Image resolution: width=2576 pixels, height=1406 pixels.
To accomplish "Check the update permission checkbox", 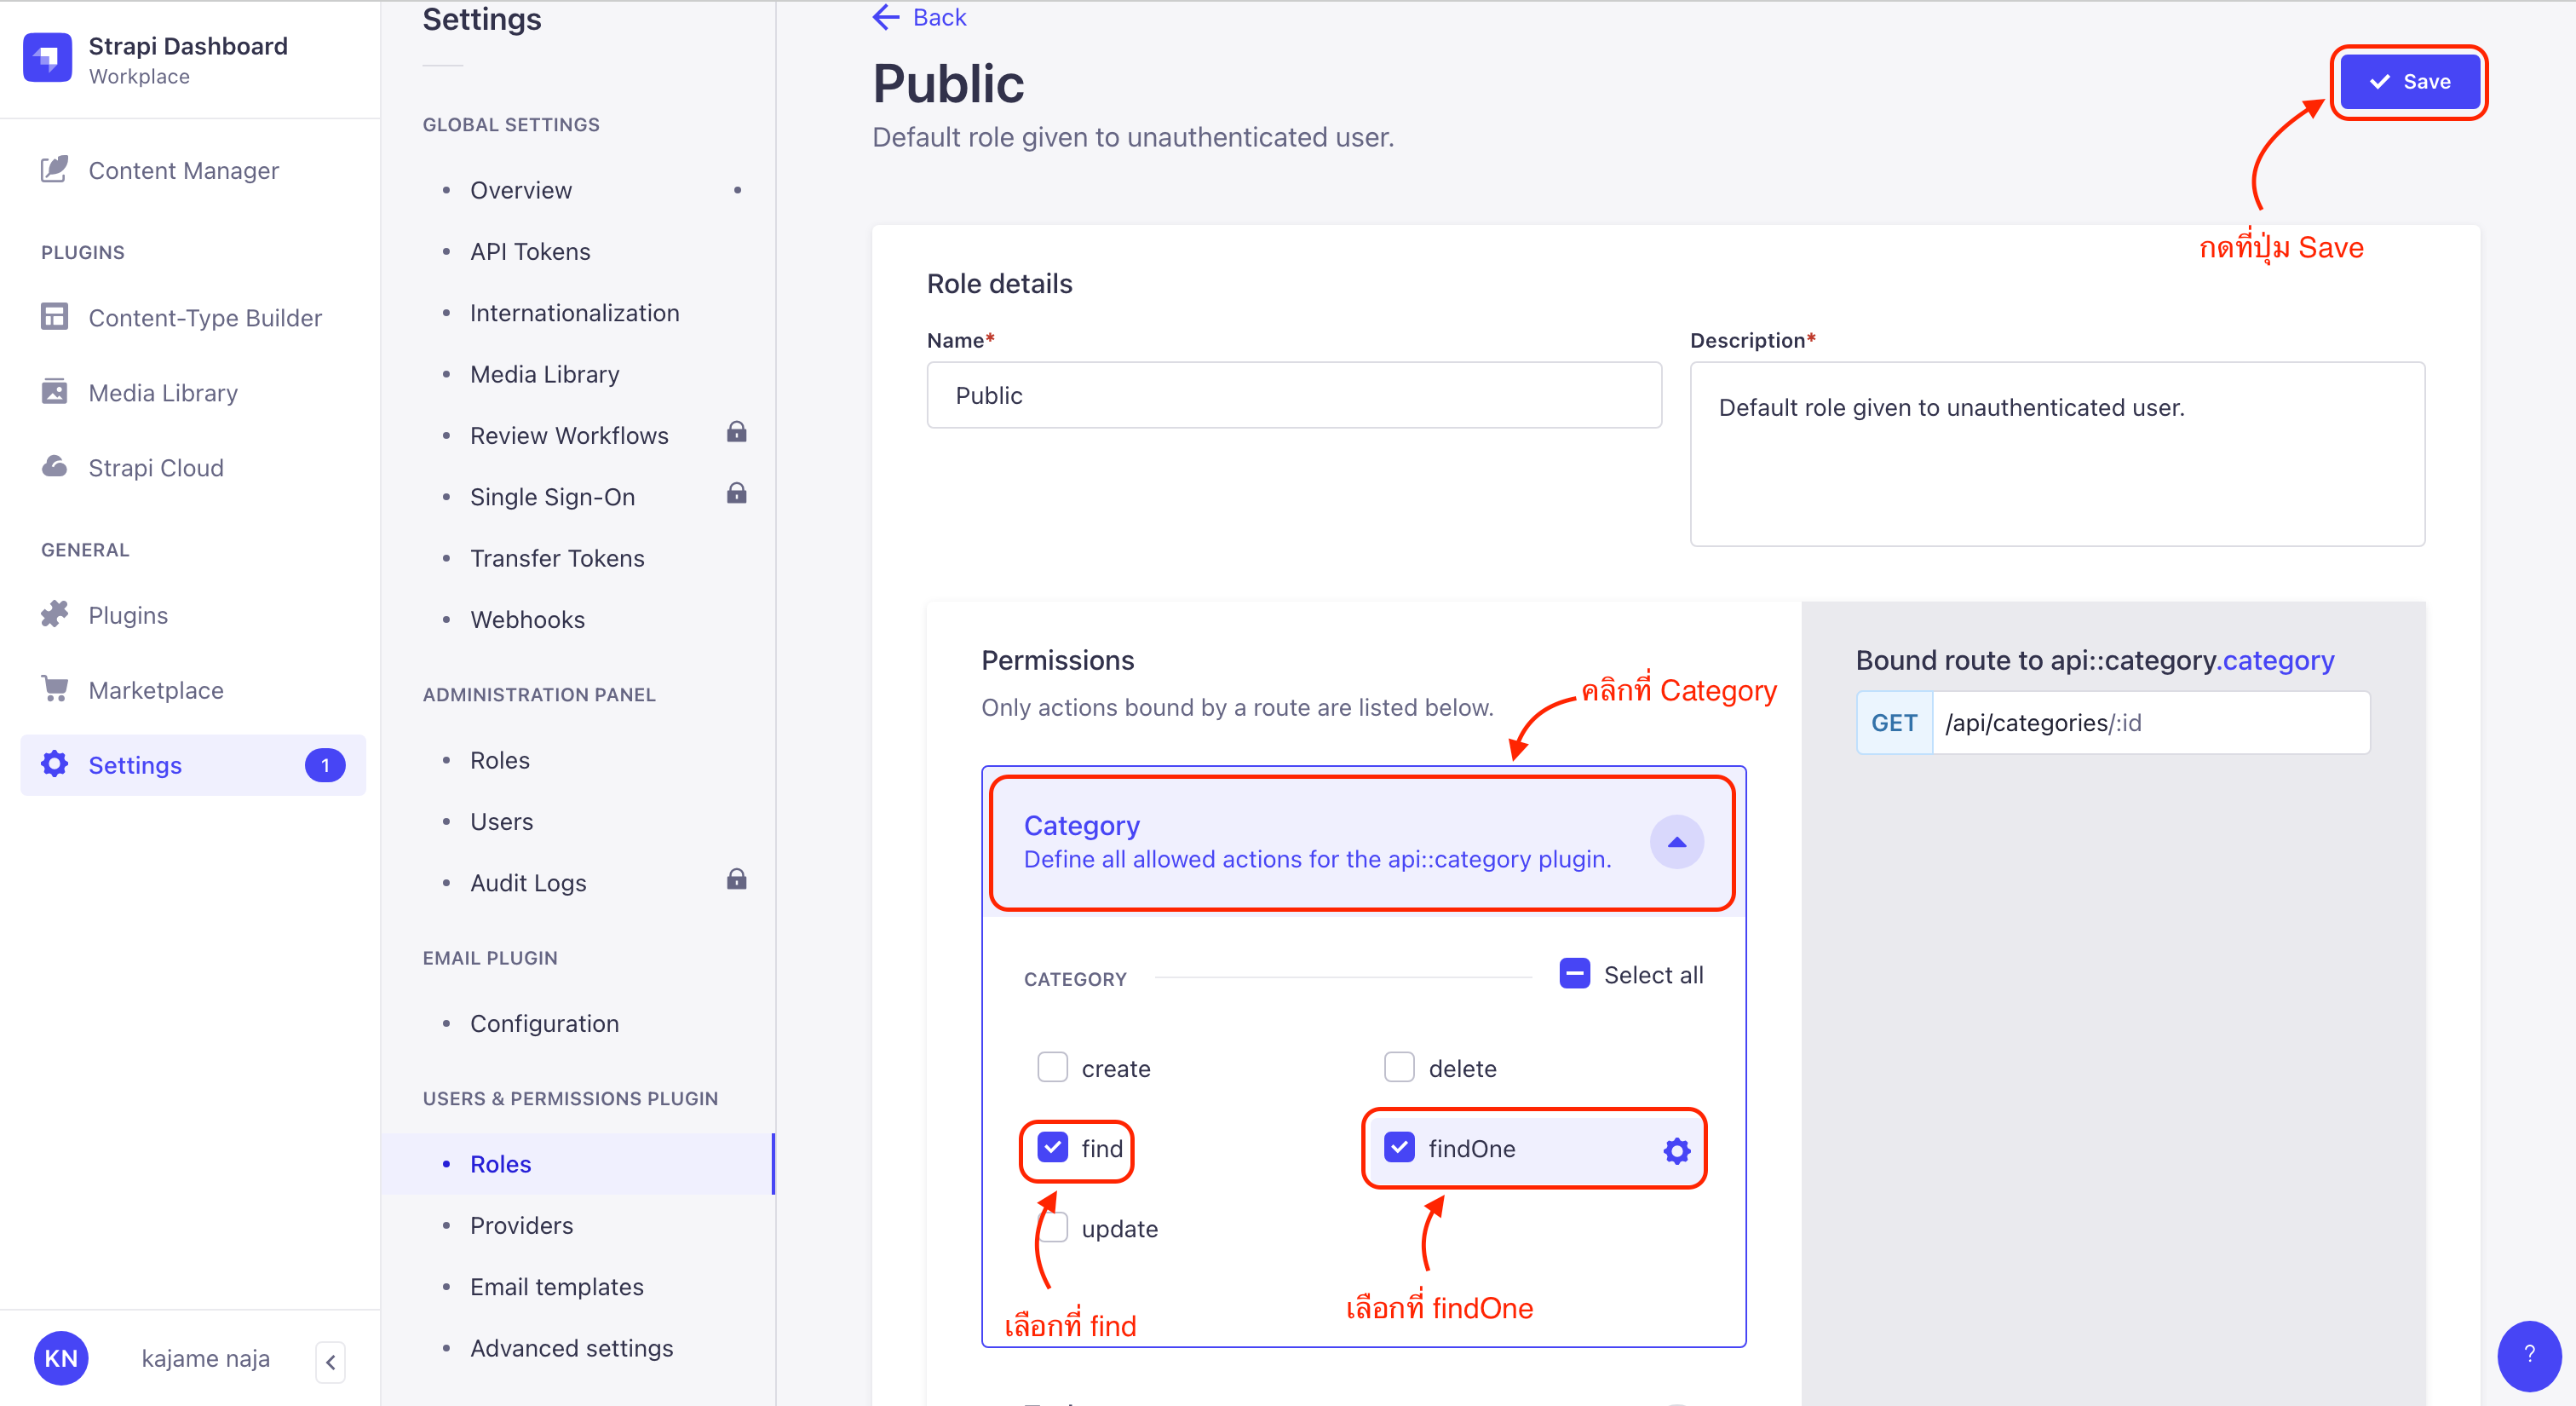I will point(1052,1227).
